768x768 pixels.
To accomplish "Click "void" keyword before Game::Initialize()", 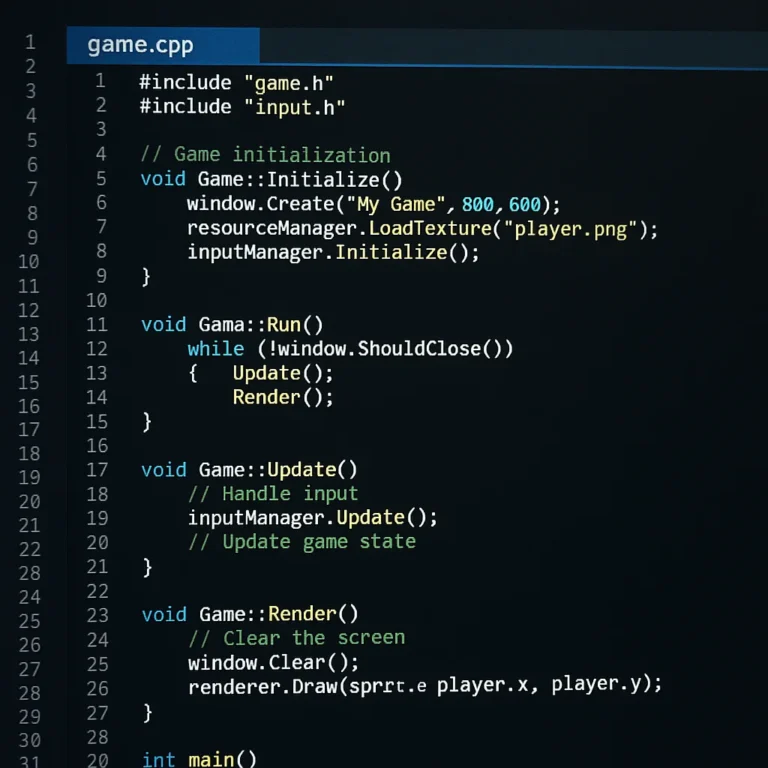I will click(163, 179).
